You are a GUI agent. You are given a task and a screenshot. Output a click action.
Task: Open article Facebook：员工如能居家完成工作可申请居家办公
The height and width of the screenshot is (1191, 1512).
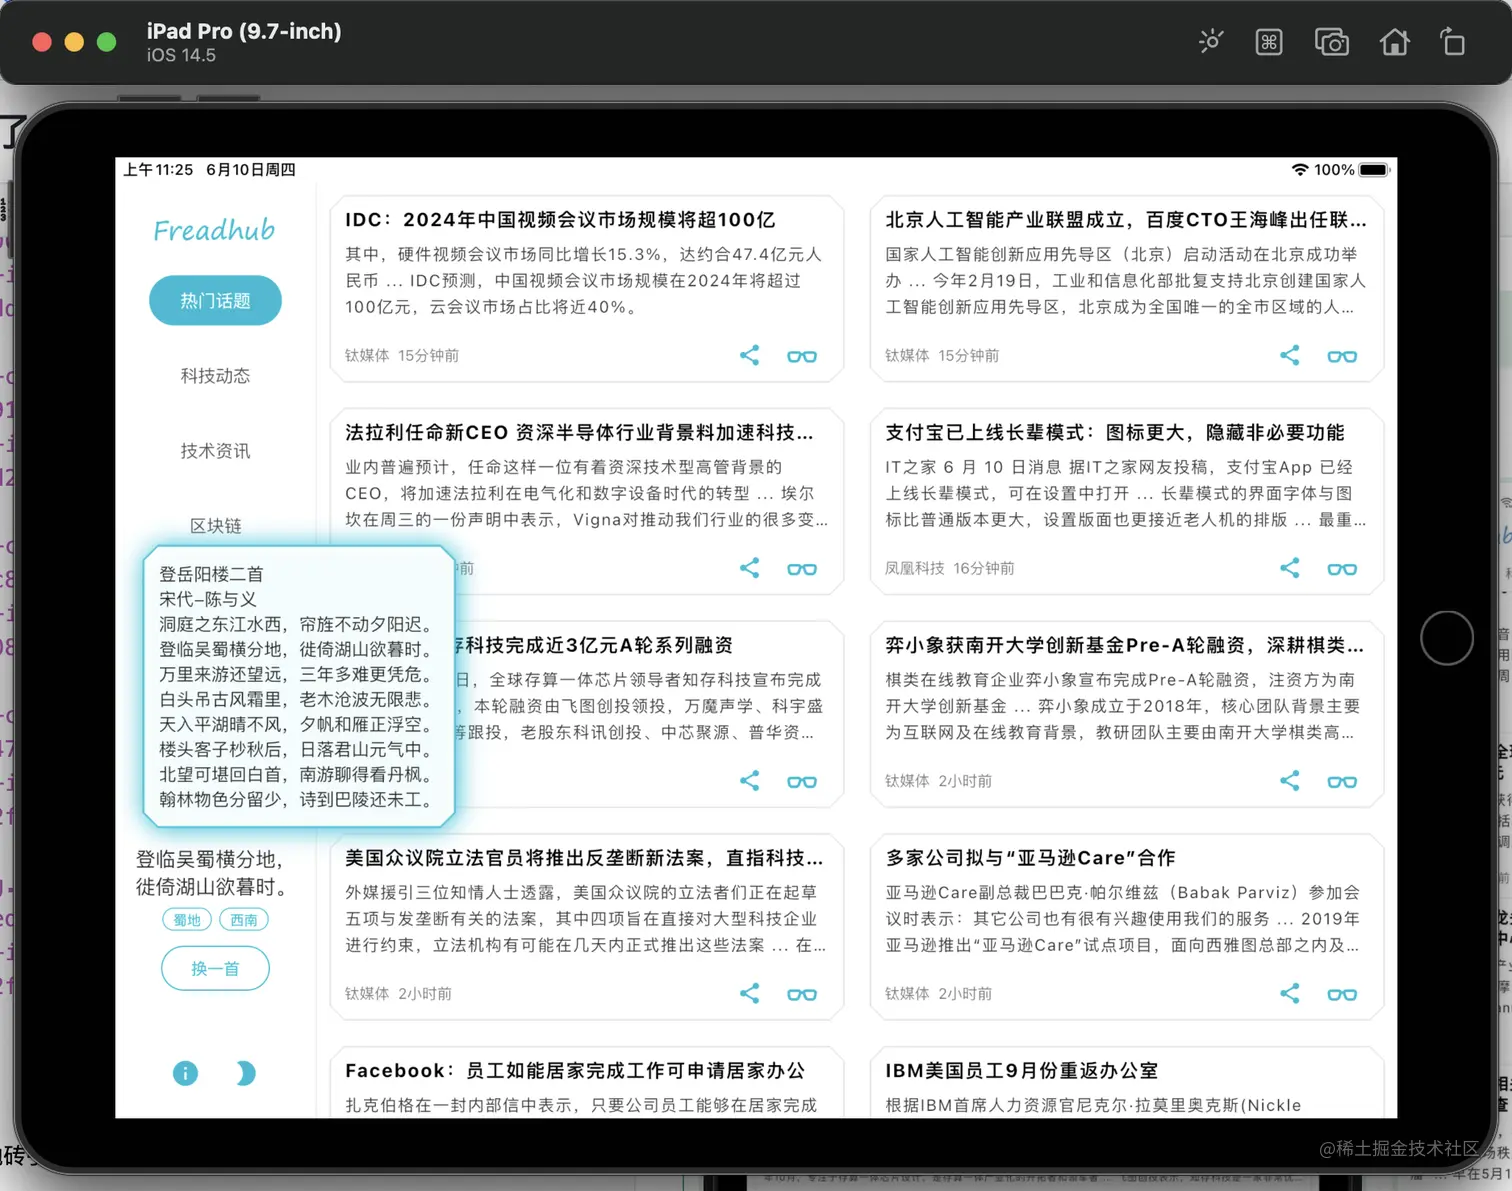pos(587,1083)
